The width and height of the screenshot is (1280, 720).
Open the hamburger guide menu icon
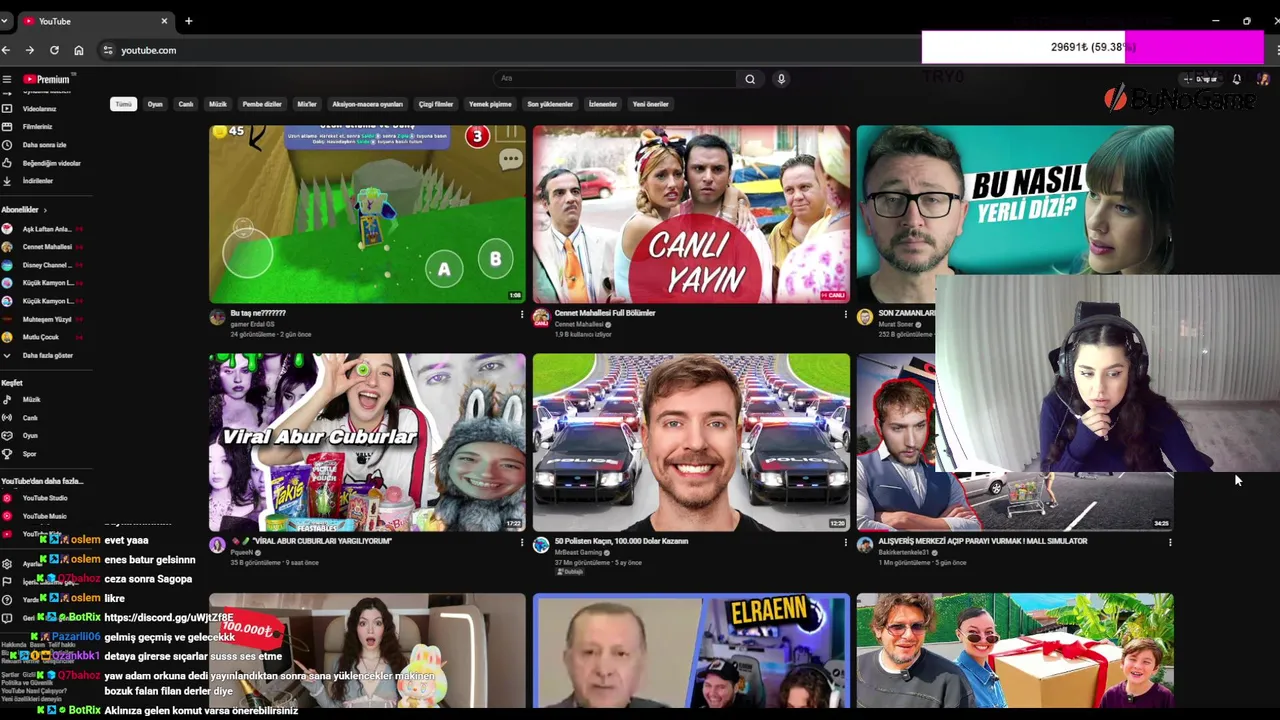coord(6,79)
